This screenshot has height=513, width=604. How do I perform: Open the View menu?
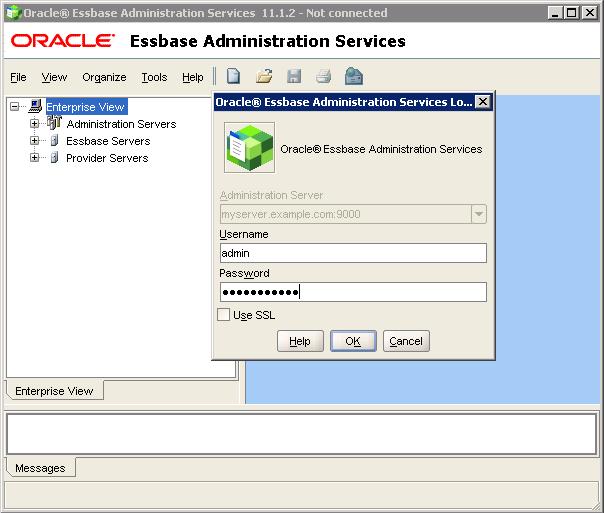click(x=54, y=77)
